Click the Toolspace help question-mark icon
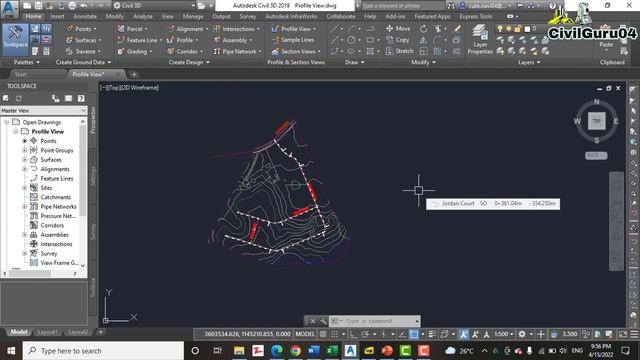 click(81, 98)
